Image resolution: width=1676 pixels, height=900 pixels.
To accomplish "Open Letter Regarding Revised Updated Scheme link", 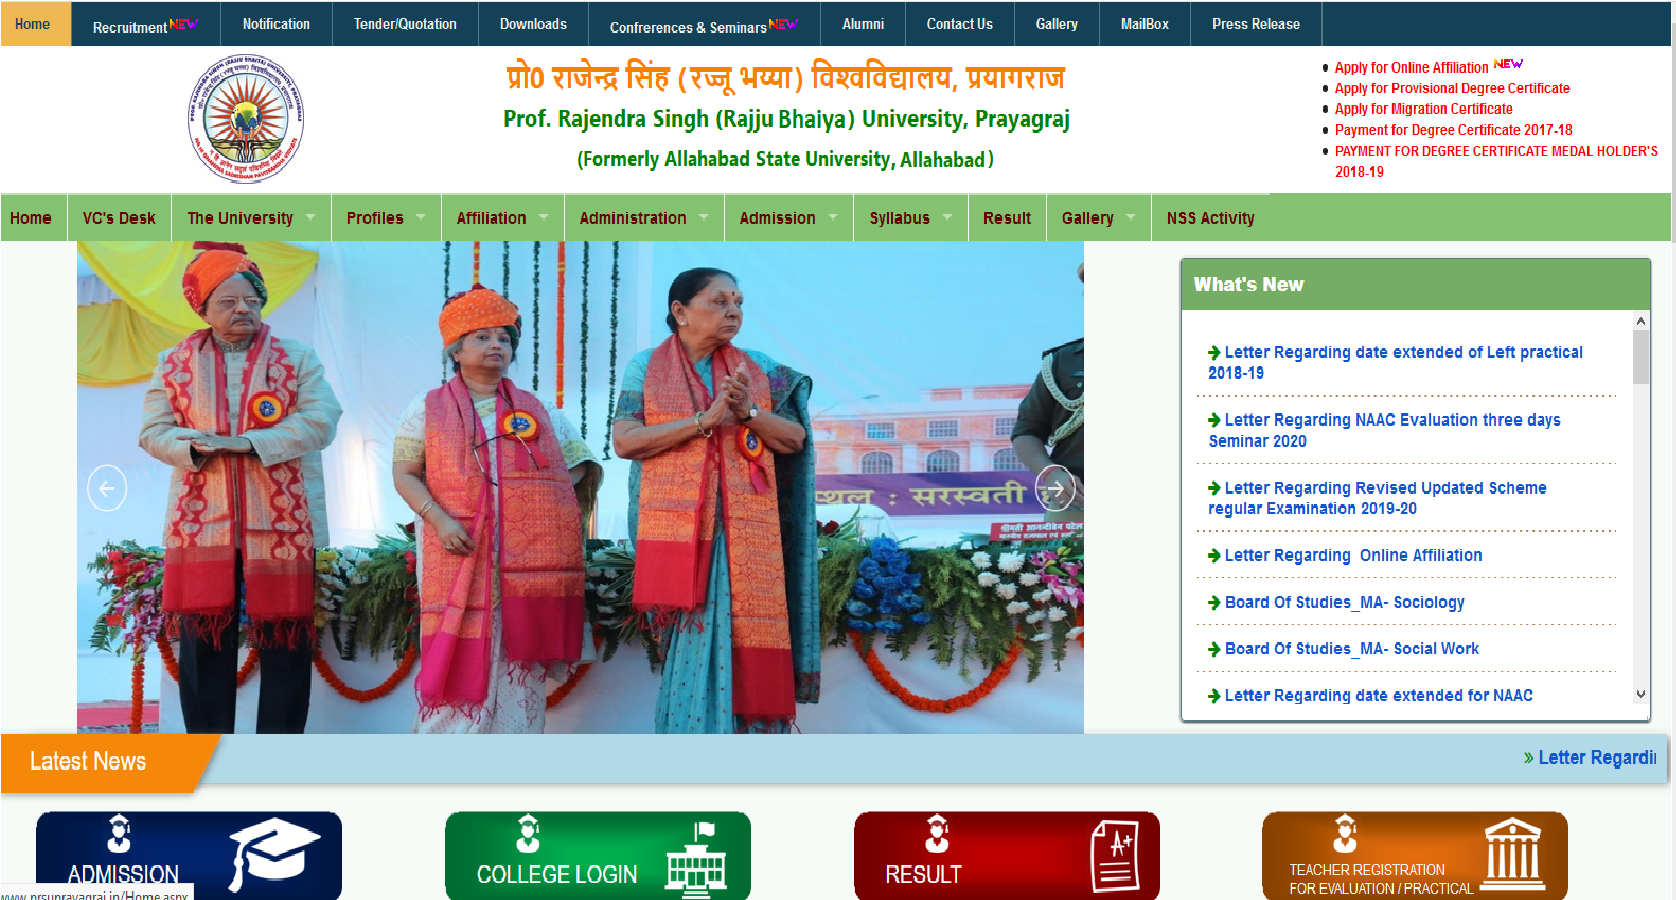I will (1378, 498).
